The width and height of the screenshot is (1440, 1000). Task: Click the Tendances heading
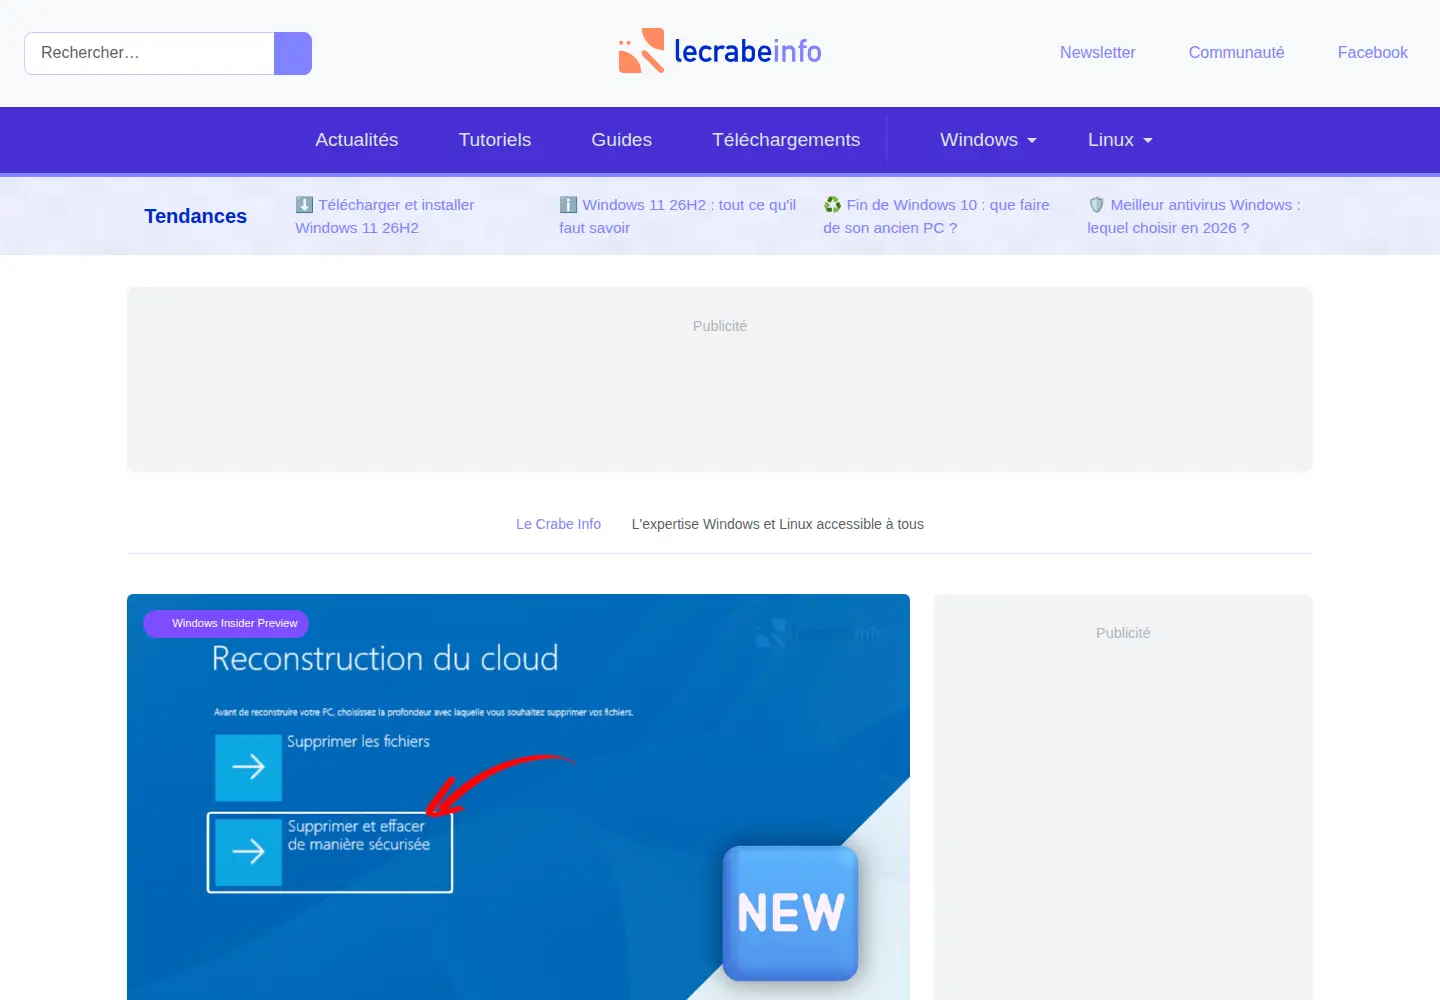(x=195, y=216)
